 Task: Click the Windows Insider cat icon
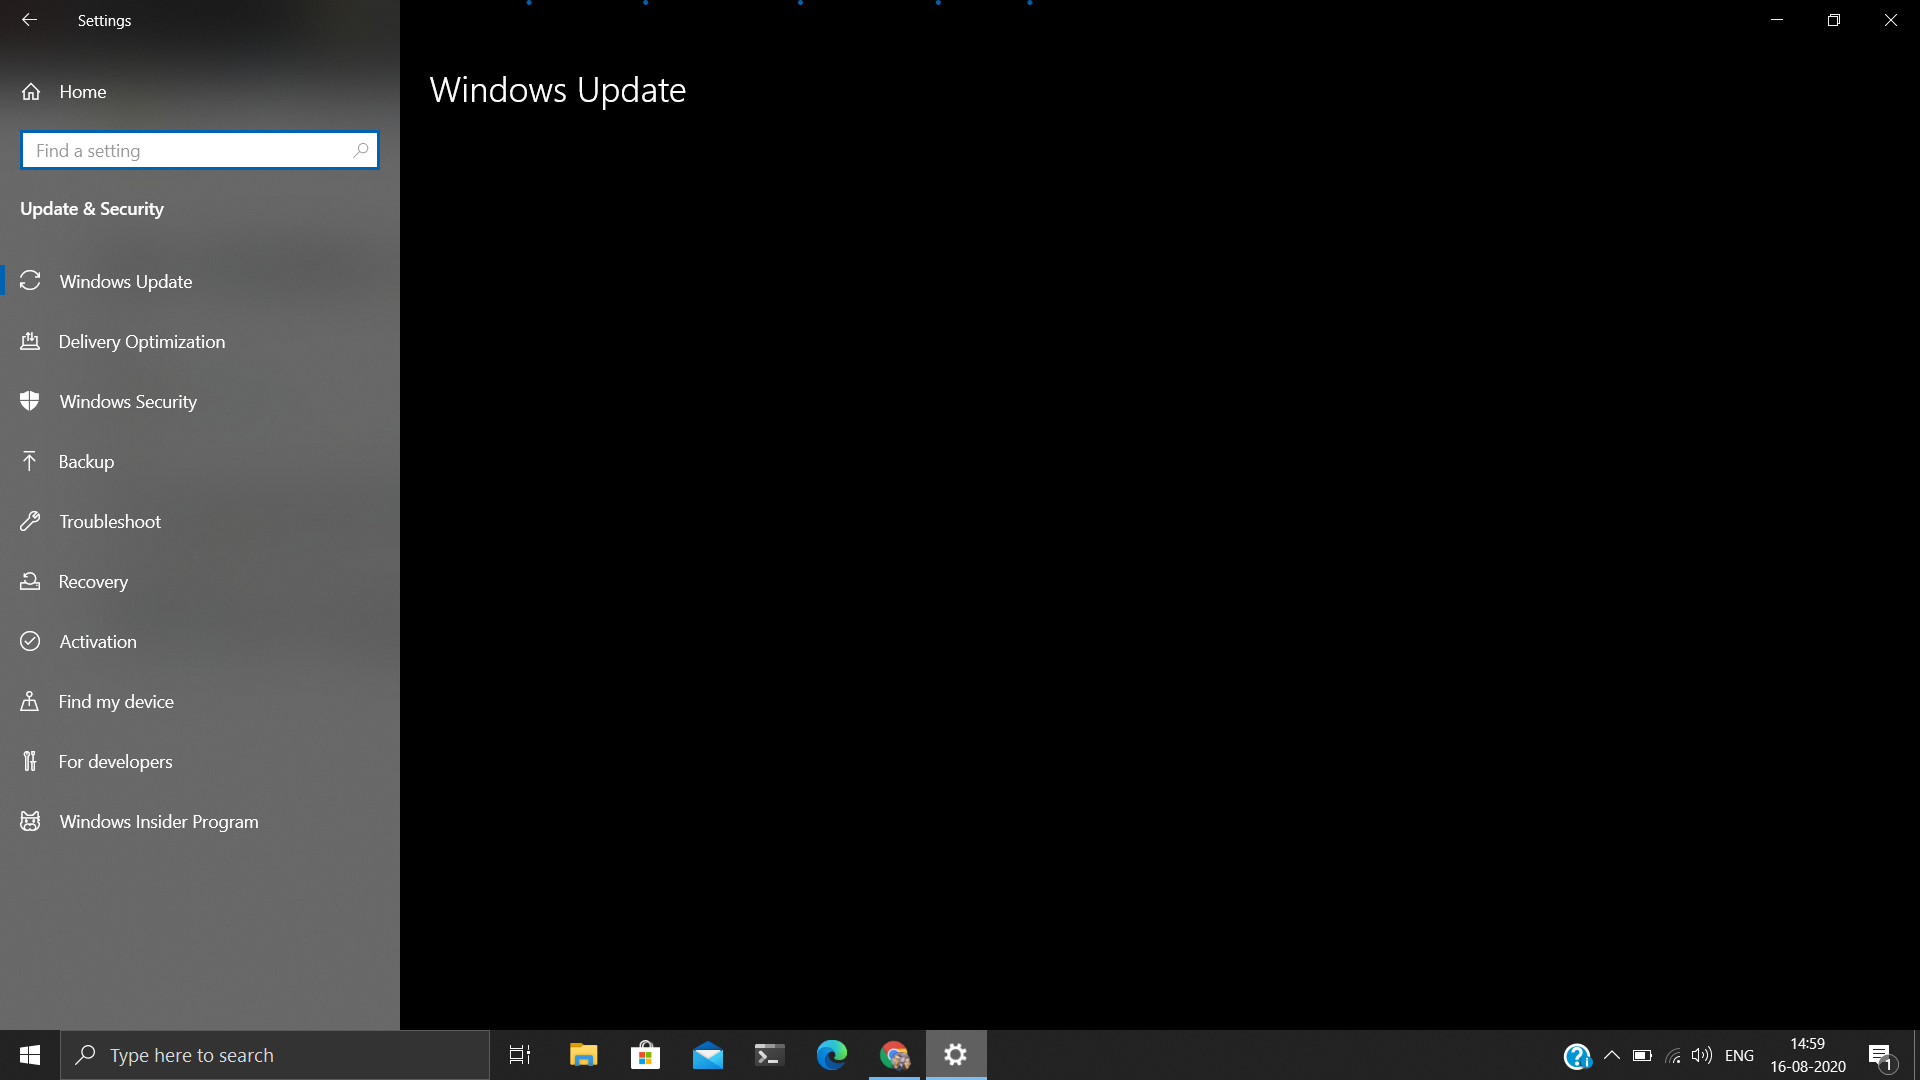coord(30,821)
